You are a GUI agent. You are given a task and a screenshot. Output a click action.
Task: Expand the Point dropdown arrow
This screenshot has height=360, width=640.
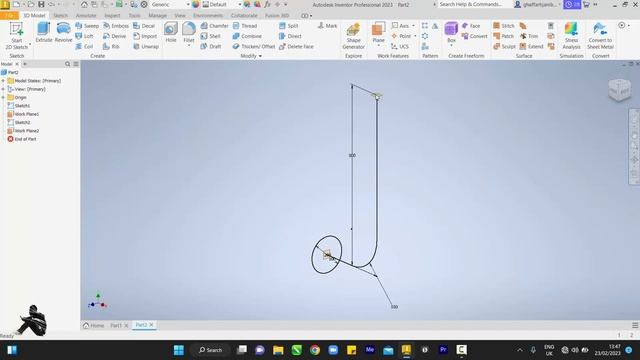click(x=415, y=36)
